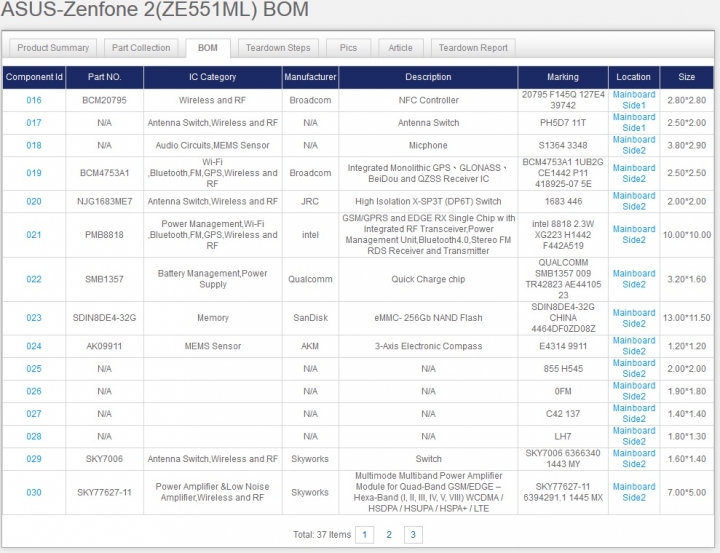Image resolution: width=720 pixels, height=553 pixels.
Task: Open Mainboard Side2 location for SMB1357 row
Action: click(634, 279)
